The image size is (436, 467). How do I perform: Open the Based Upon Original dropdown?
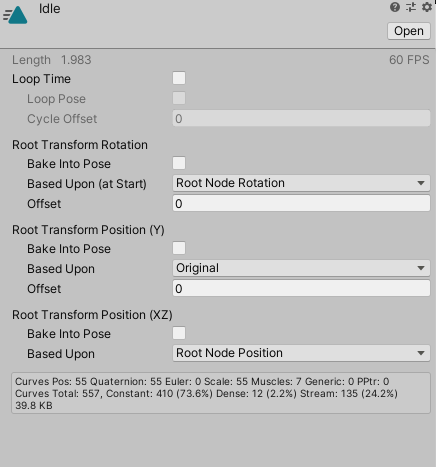301,268
